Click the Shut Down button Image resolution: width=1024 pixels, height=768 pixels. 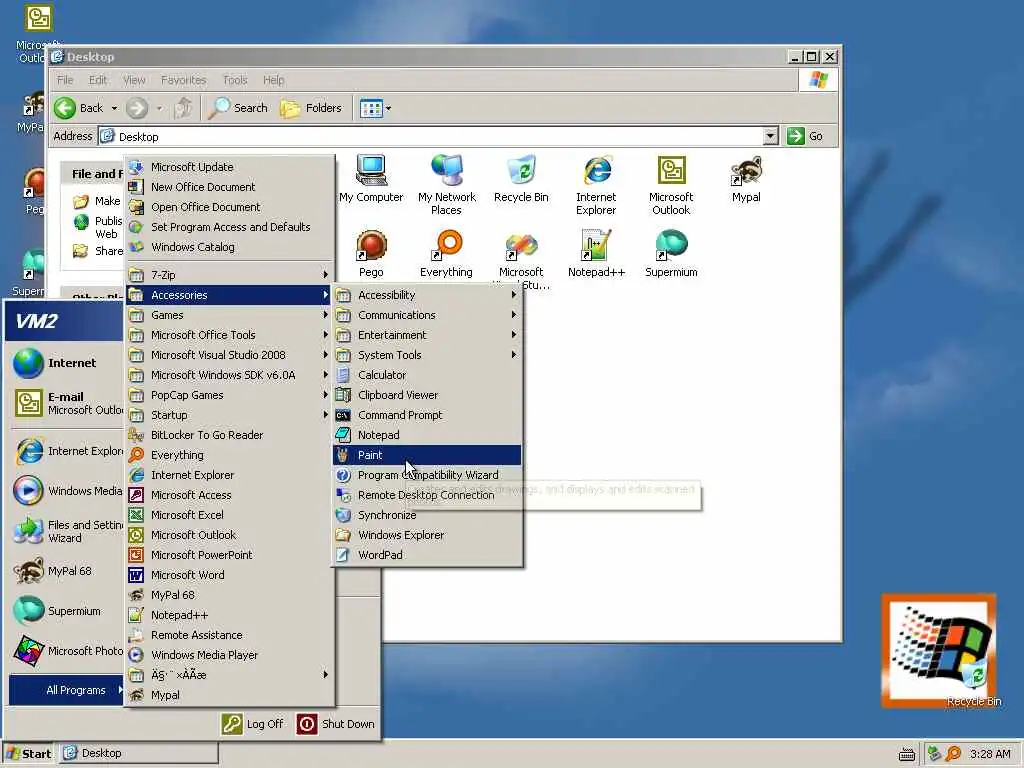click(x=336, y=724)
